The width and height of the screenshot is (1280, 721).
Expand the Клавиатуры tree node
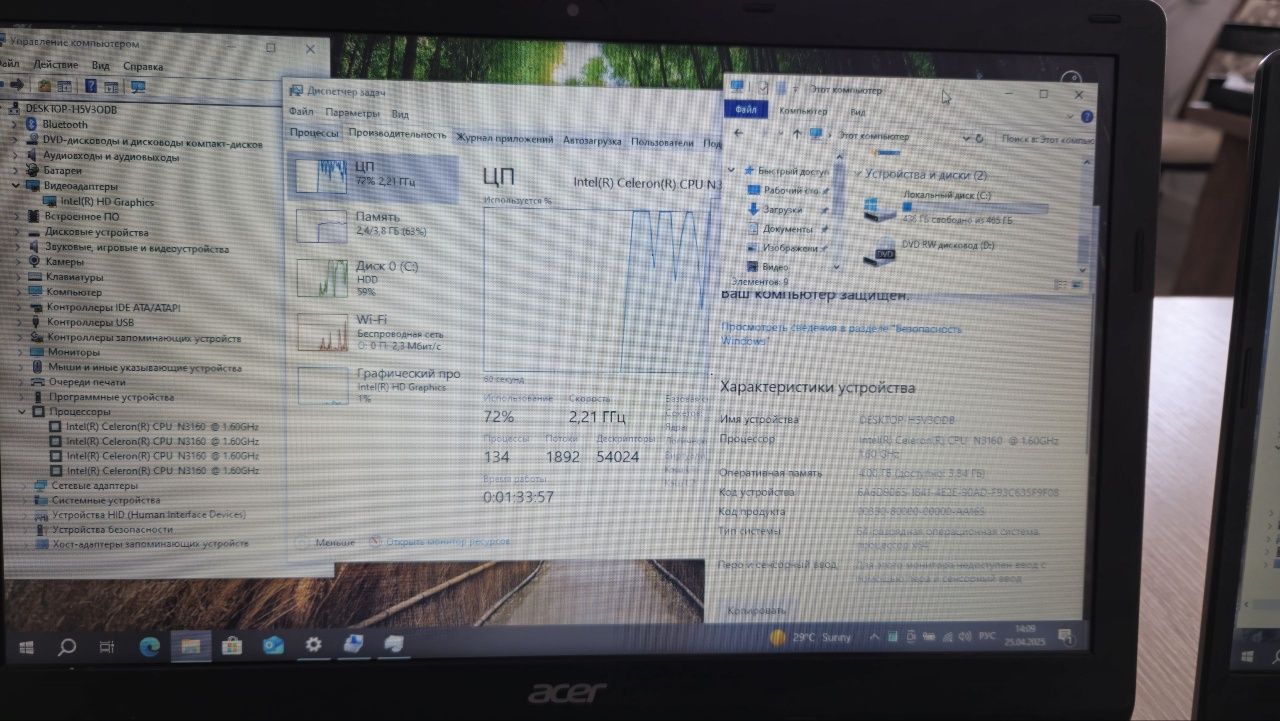coord(17,277)
